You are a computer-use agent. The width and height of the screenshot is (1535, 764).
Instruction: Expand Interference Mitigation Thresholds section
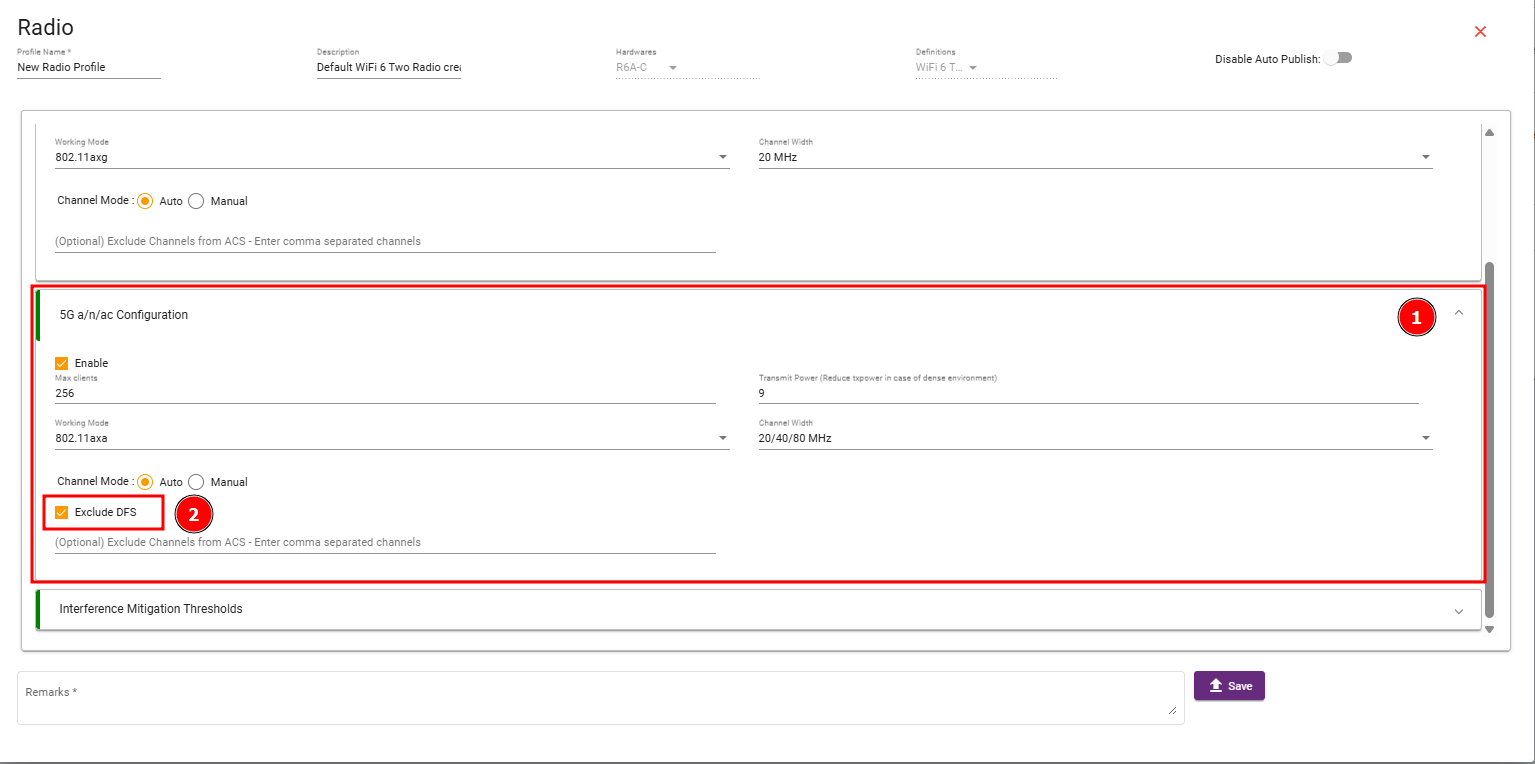(x=1458, y=610)
